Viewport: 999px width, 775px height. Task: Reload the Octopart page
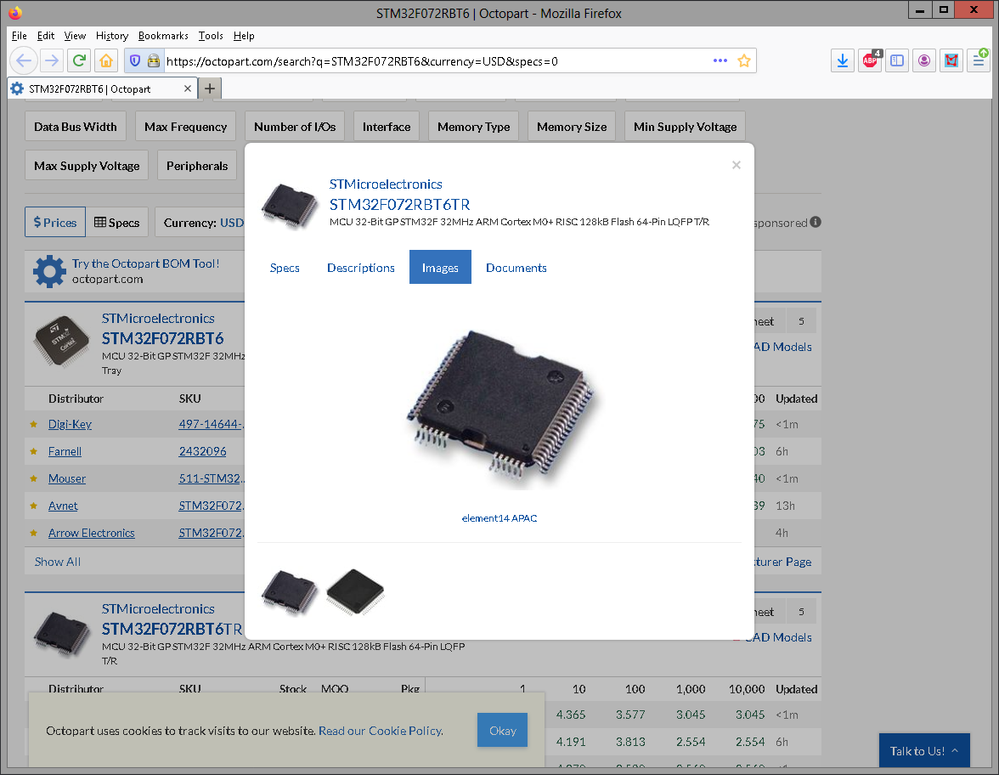coord(79,61)
